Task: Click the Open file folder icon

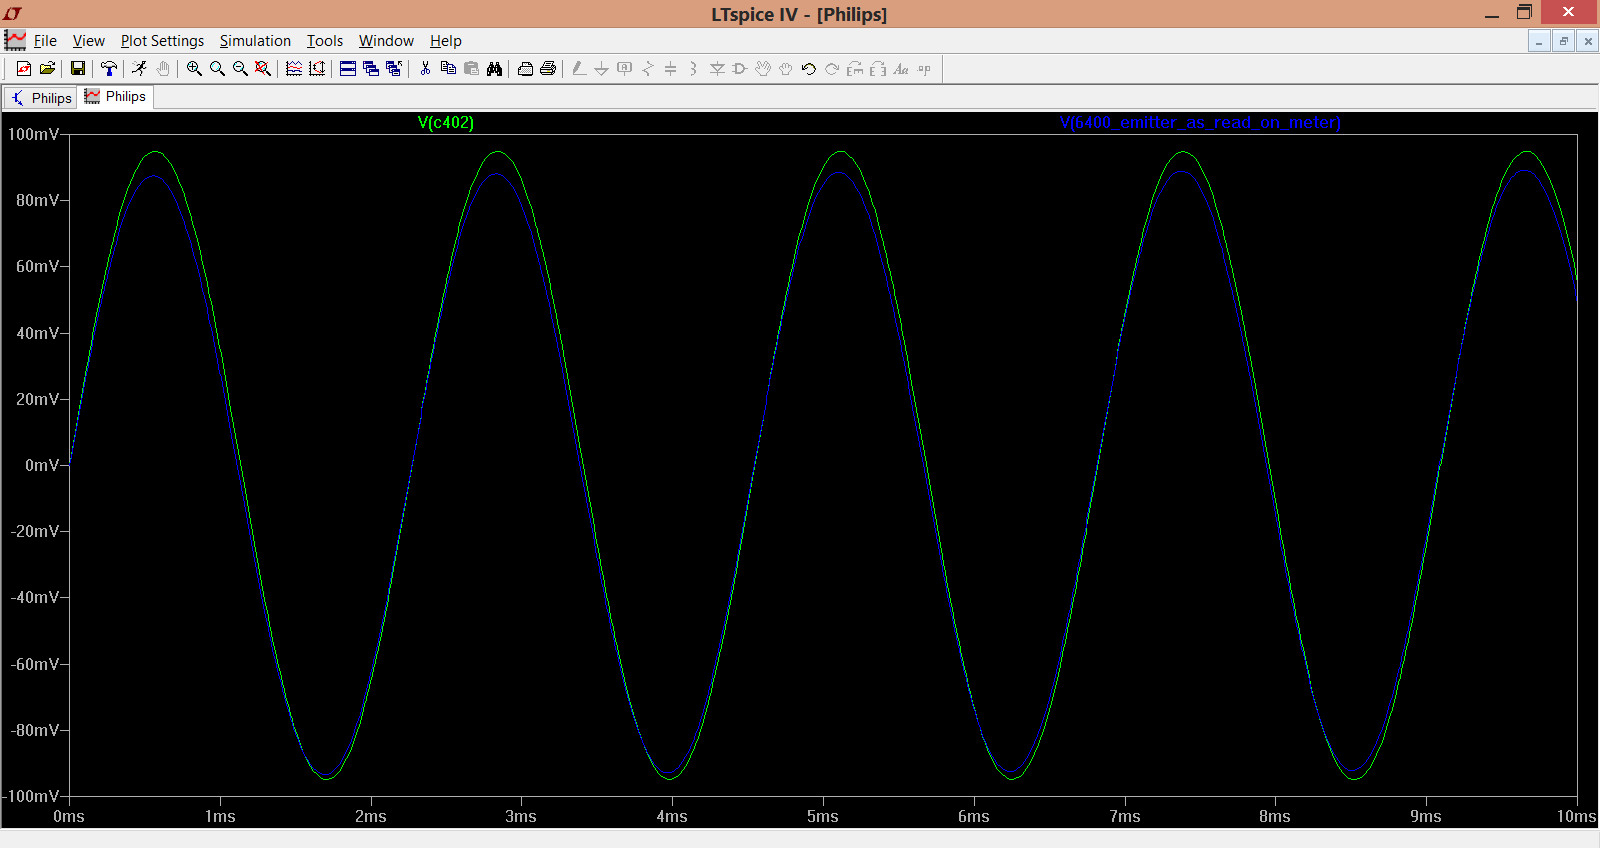Action: pyautogui.click(x=47, y=68)
